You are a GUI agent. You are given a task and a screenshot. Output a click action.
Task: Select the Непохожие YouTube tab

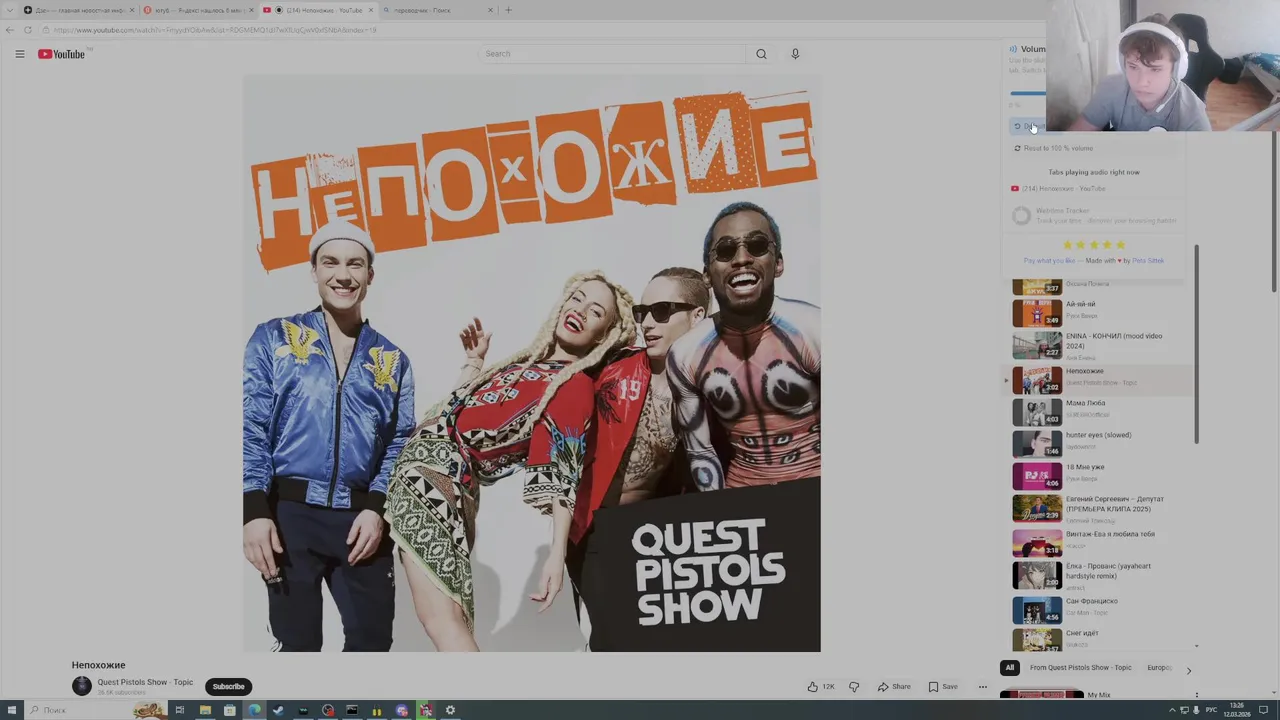[x=318, y=10]
